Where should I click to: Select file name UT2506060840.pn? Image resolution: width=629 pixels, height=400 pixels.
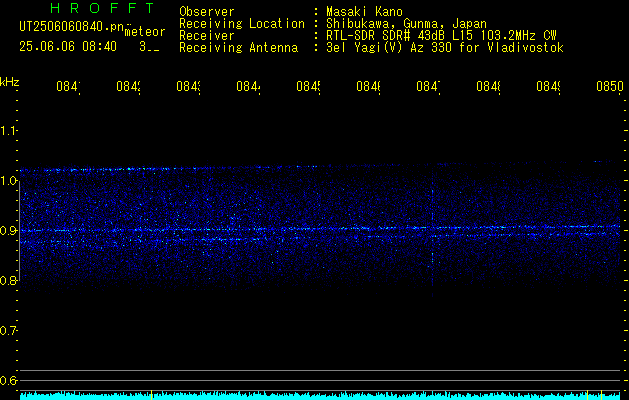[x=72, y=27]
